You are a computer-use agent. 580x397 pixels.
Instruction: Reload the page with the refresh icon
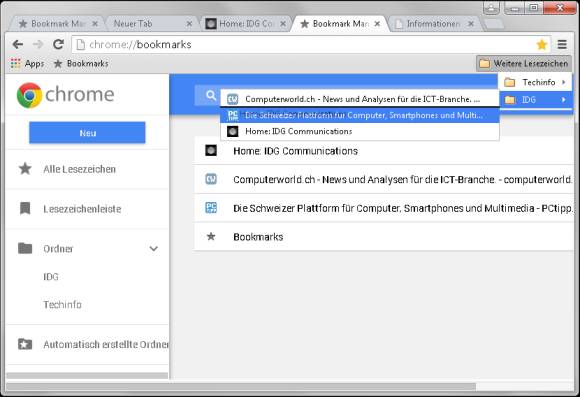(58, 44)
